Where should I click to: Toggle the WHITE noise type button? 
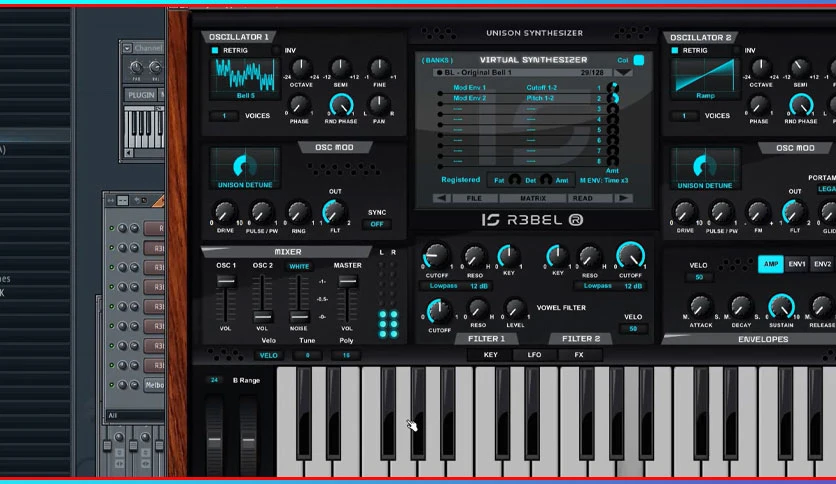(x=299, y=267)
